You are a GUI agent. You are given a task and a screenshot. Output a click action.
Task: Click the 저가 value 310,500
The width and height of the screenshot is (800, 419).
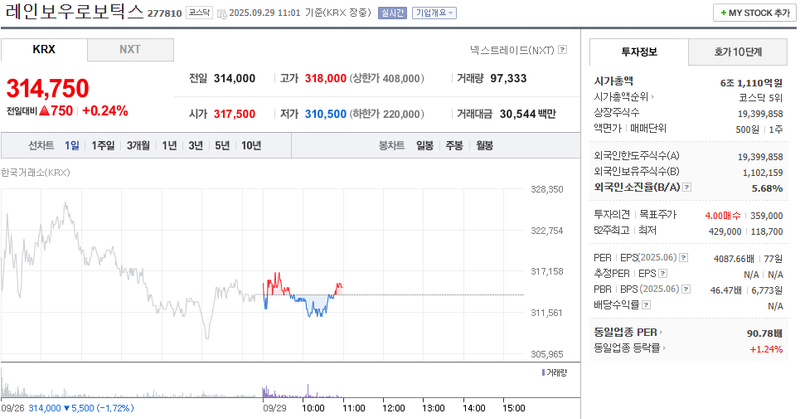pyautogui.click(x=326, y=114)
